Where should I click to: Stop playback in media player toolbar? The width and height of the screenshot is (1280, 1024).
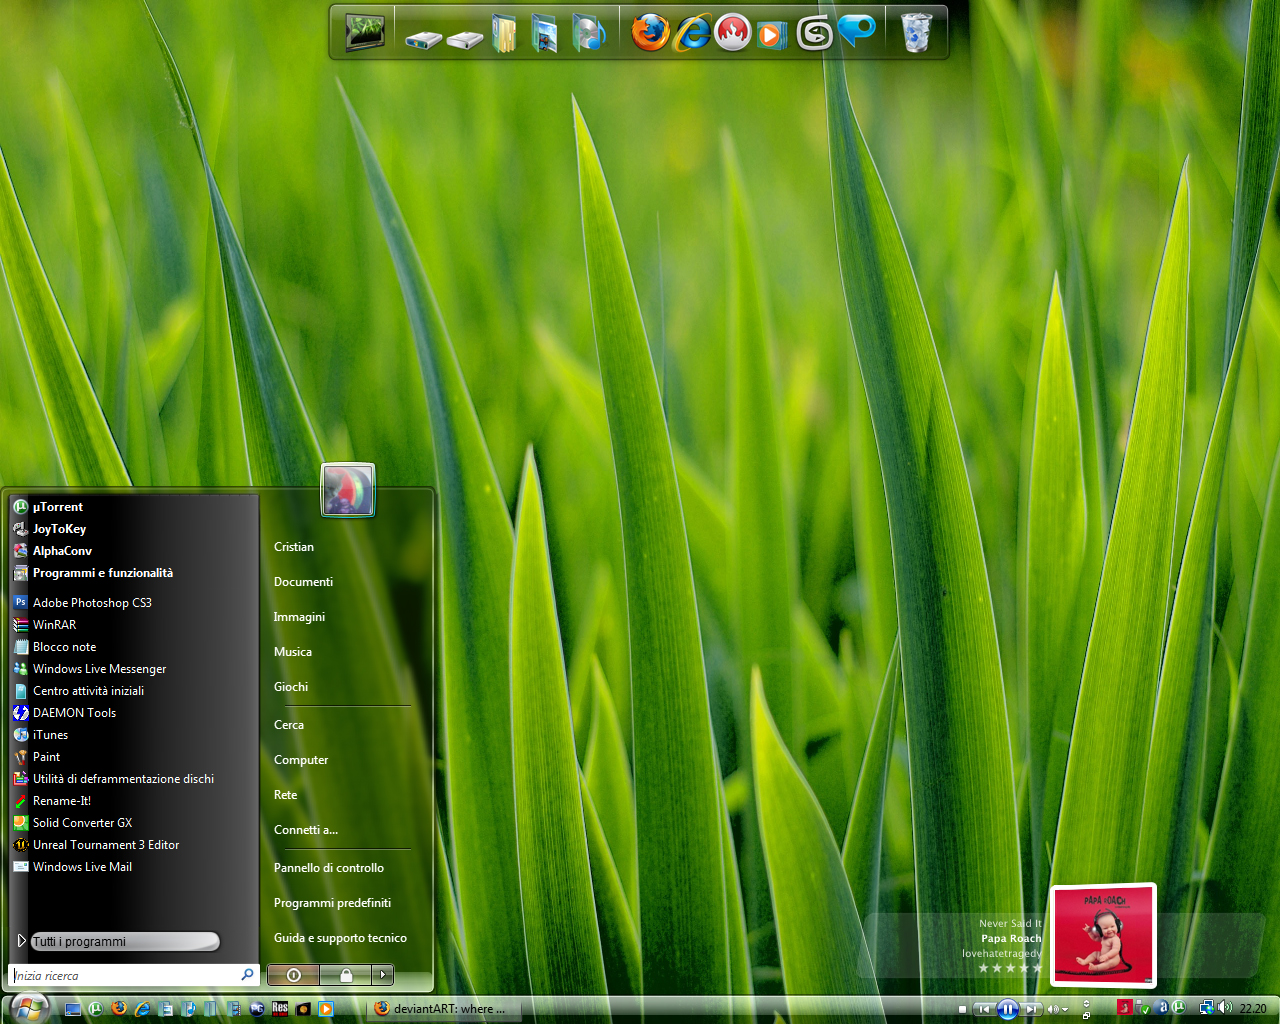click(962, 1009)
